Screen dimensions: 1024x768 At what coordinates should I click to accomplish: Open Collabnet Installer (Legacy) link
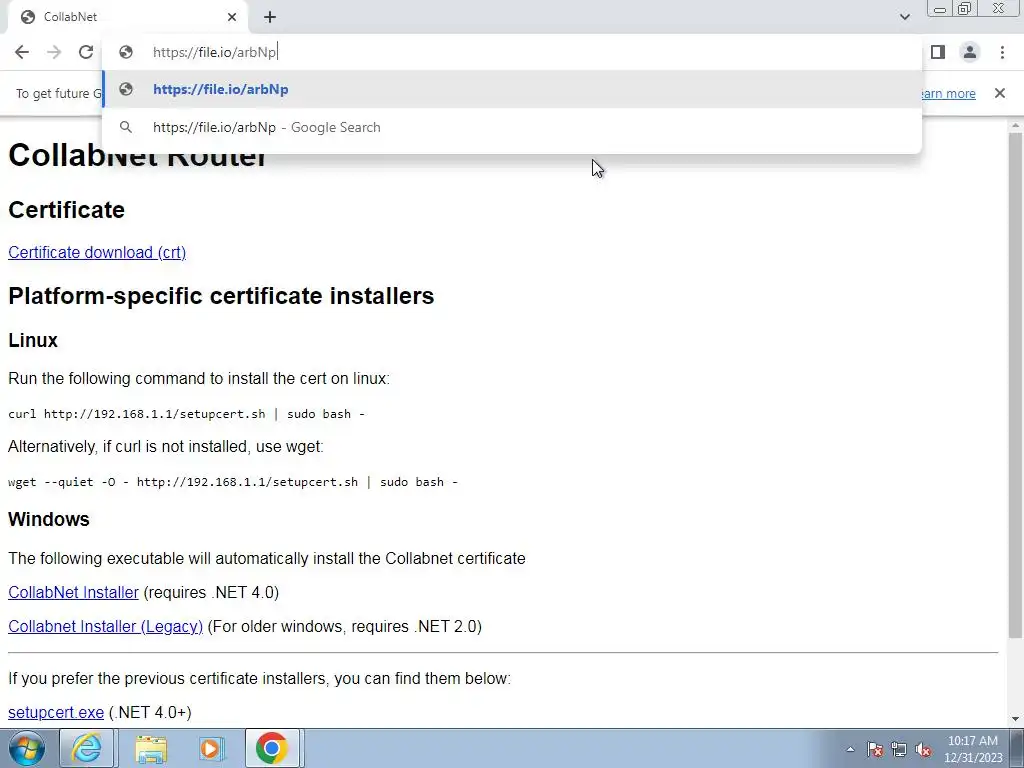click(105, 626)
